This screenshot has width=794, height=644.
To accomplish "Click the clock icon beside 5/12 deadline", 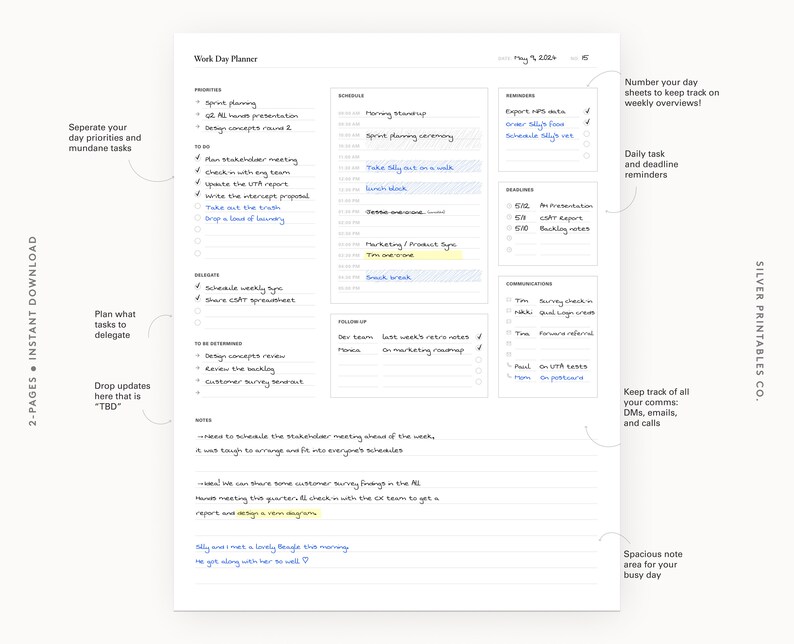I will (509, 206).
